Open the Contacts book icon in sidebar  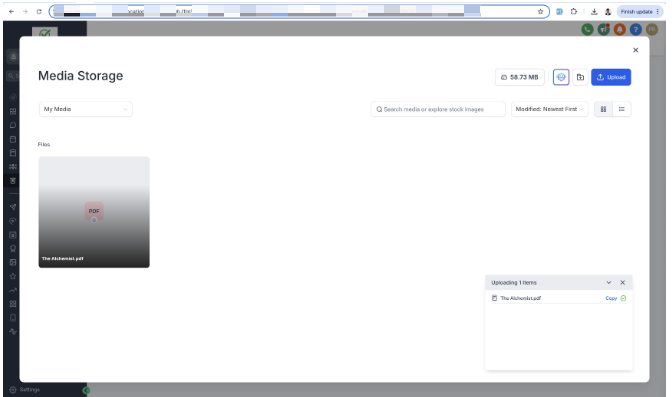click(13, 153)
